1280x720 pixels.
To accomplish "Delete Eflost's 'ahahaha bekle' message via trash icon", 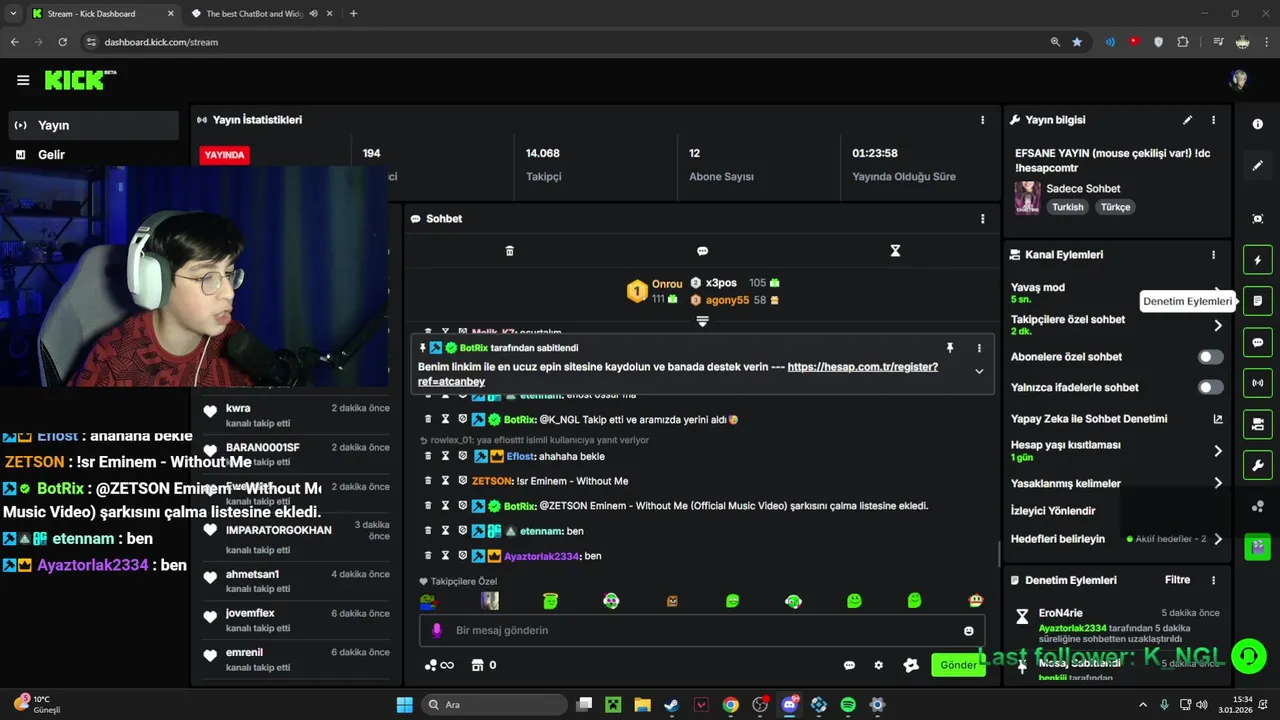I will [428, 456].
